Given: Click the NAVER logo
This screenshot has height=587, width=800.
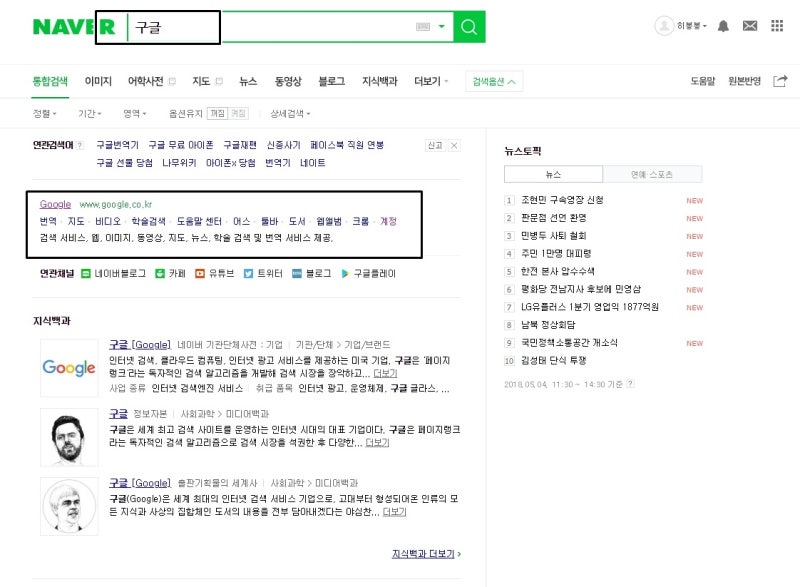Looking at the screenshot, I should [x=74, y=27].
